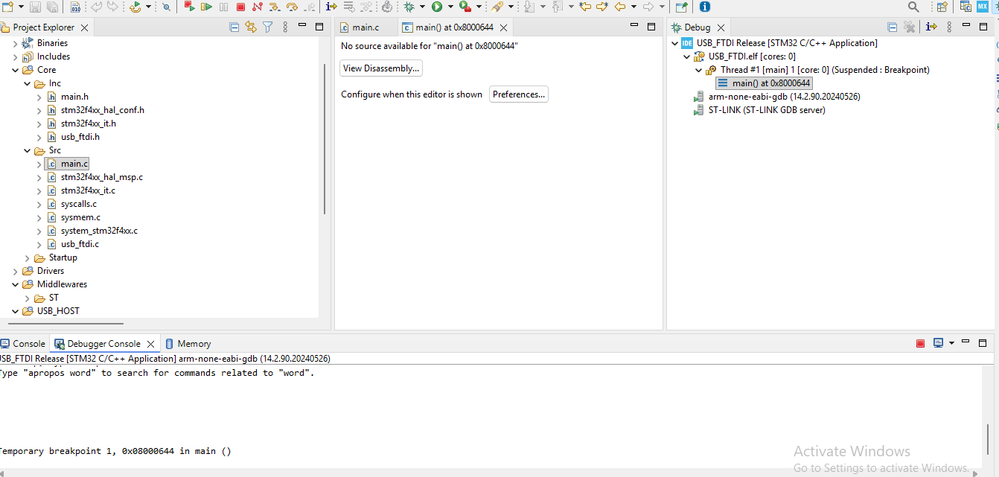Viewport: 999px width, 477px height.
Task: Click the Preferences... button
Action: click(519, 94)
